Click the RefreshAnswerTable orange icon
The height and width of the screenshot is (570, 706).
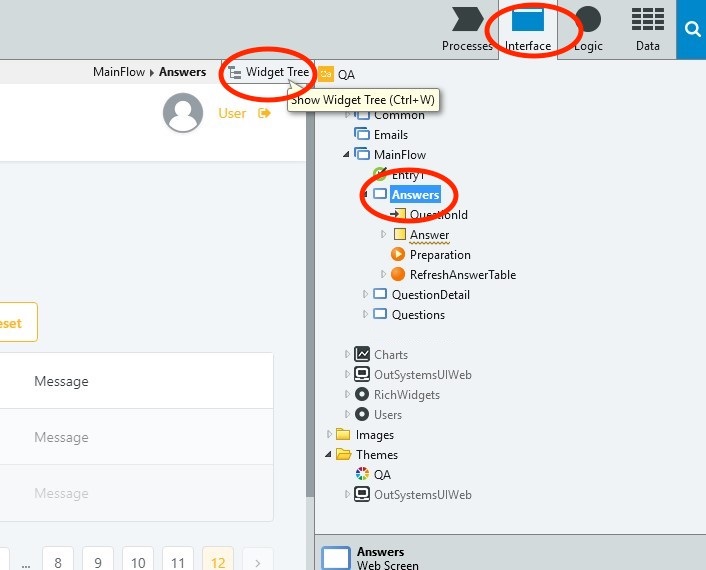pyautogui.click(x=398, y=274)
